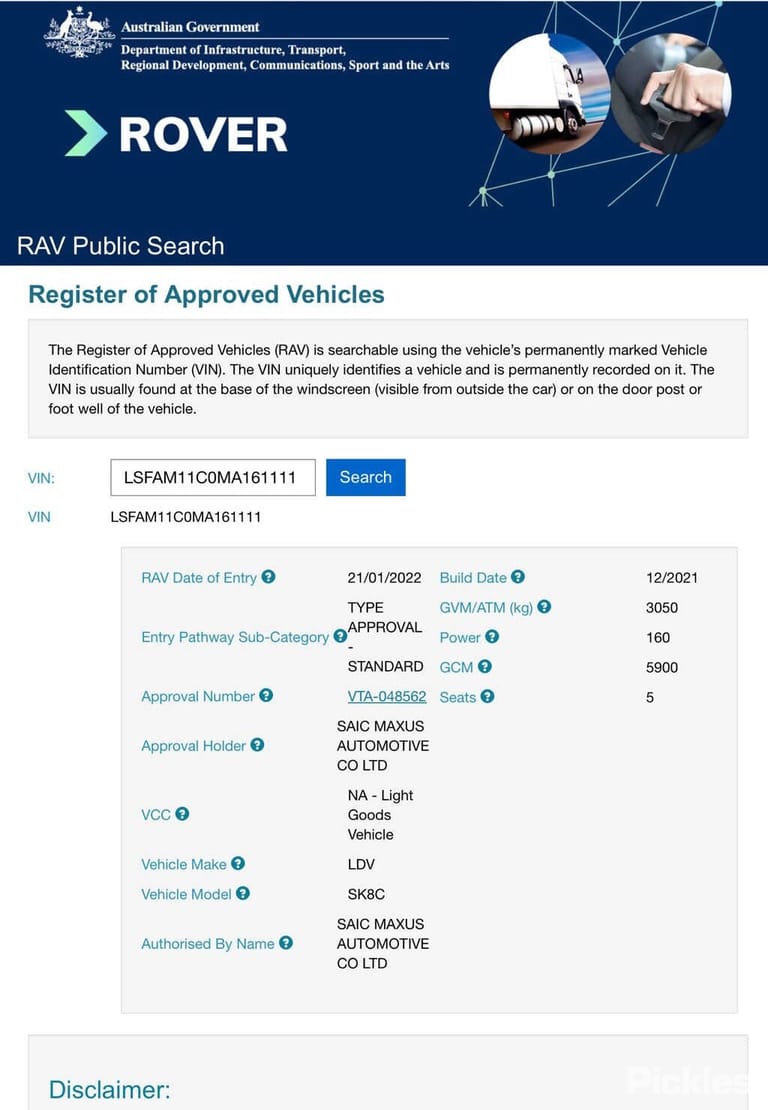The image size is (768, 1110).
Task: Click TYPE APPROVAL - STANDARD value
Action: point(385,636)
